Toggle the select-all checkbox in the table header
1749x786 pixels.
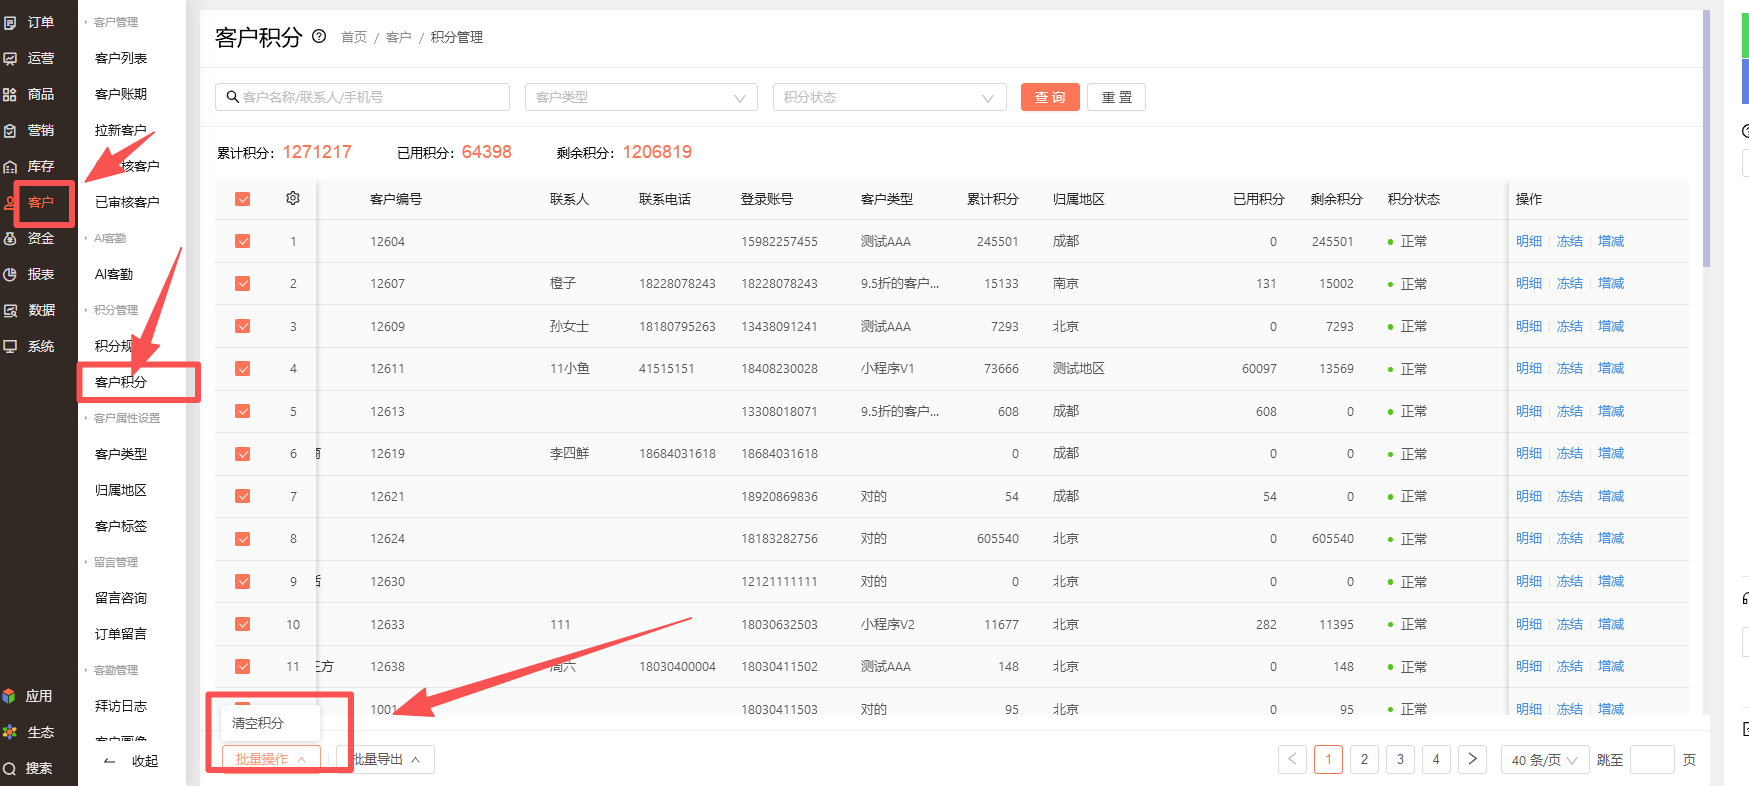tap(242, 199)
